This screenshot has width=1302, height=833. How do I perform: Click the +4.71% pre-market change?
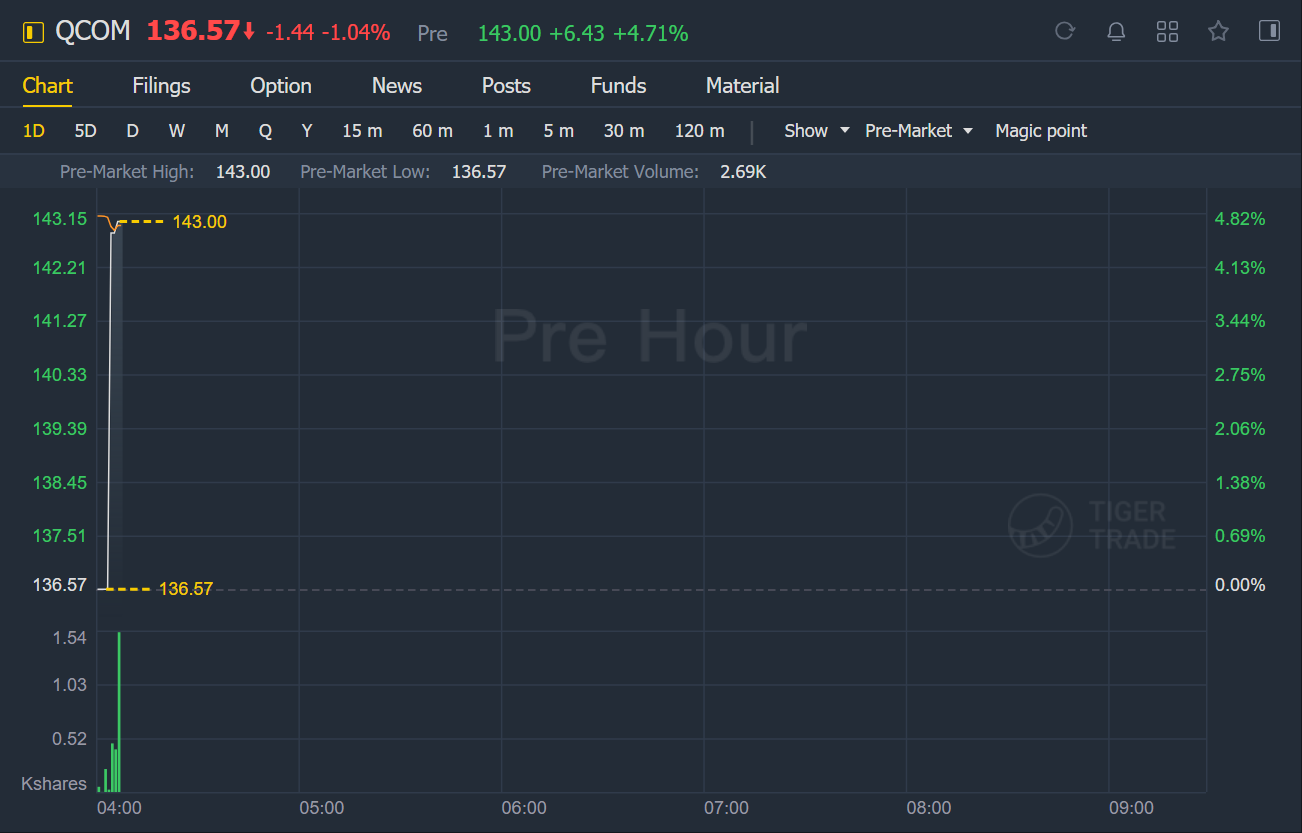(x=651, y=34)
